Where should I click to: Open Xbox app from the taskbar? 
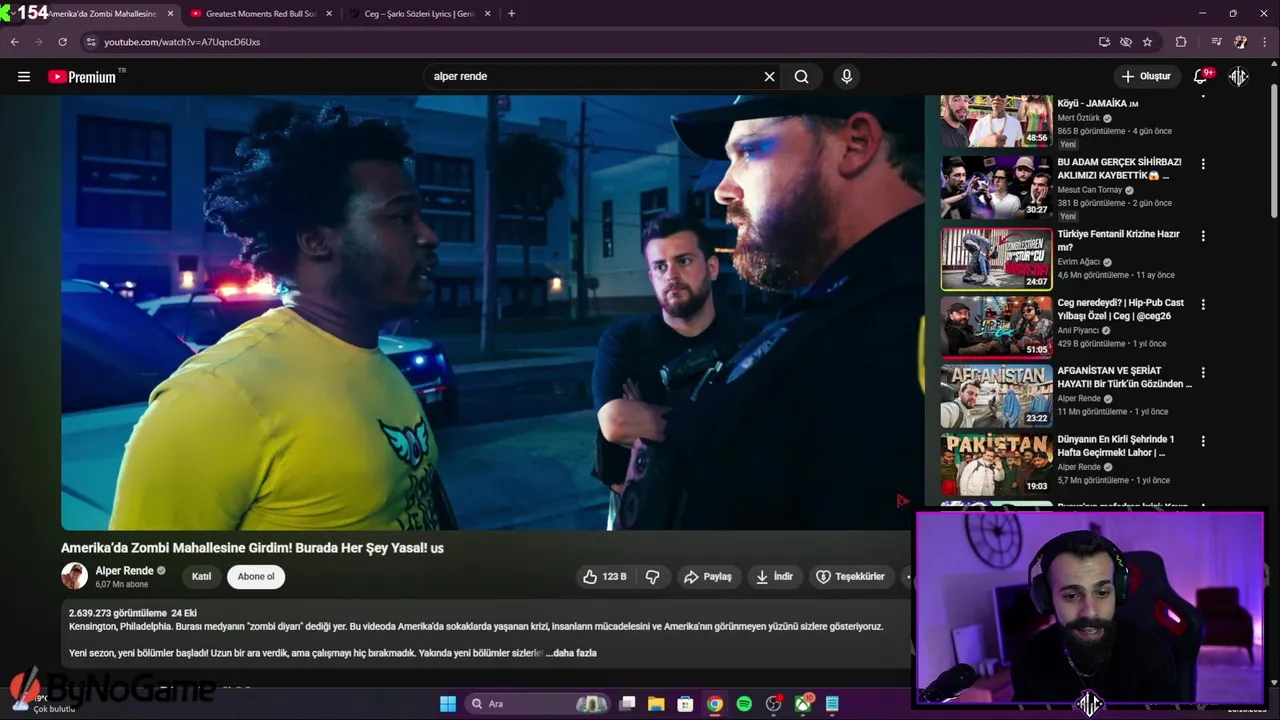tap(803, 704)
